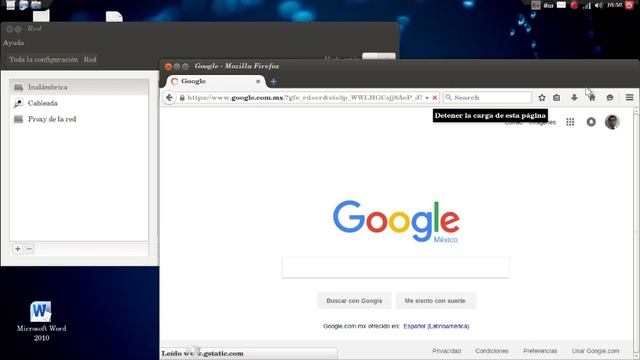Viewport: 640px width, 360px height.
Task: Open Google notifications circle icon
Action: (x=591, y=122)
